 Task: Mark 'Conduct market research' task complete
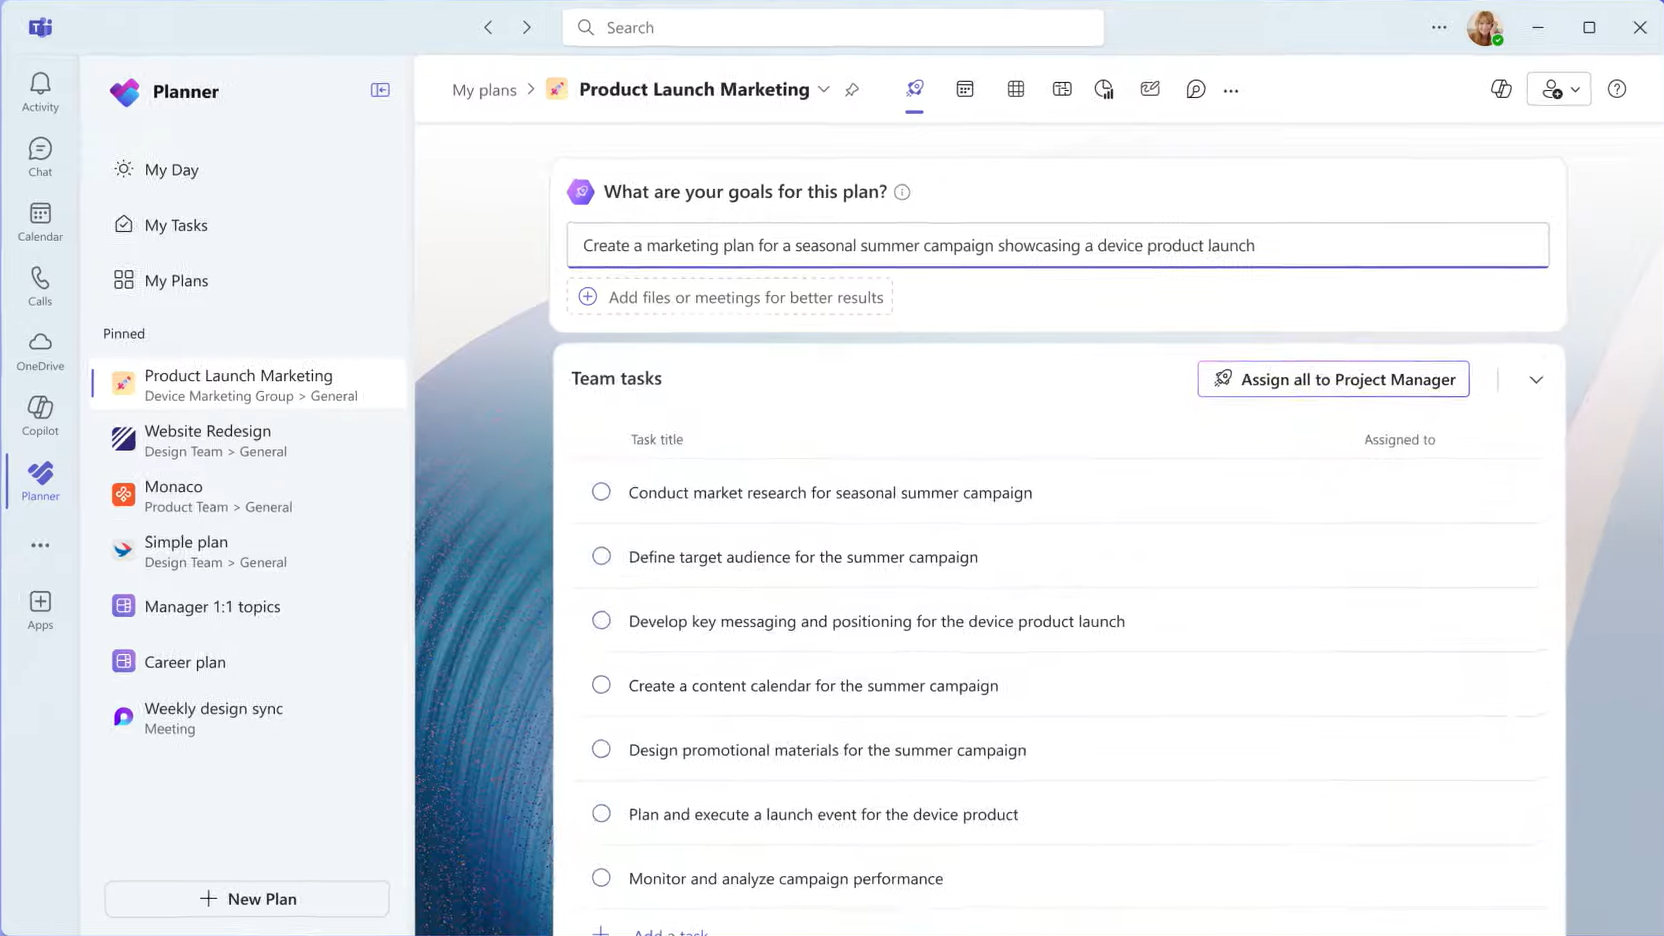point(601,492)
